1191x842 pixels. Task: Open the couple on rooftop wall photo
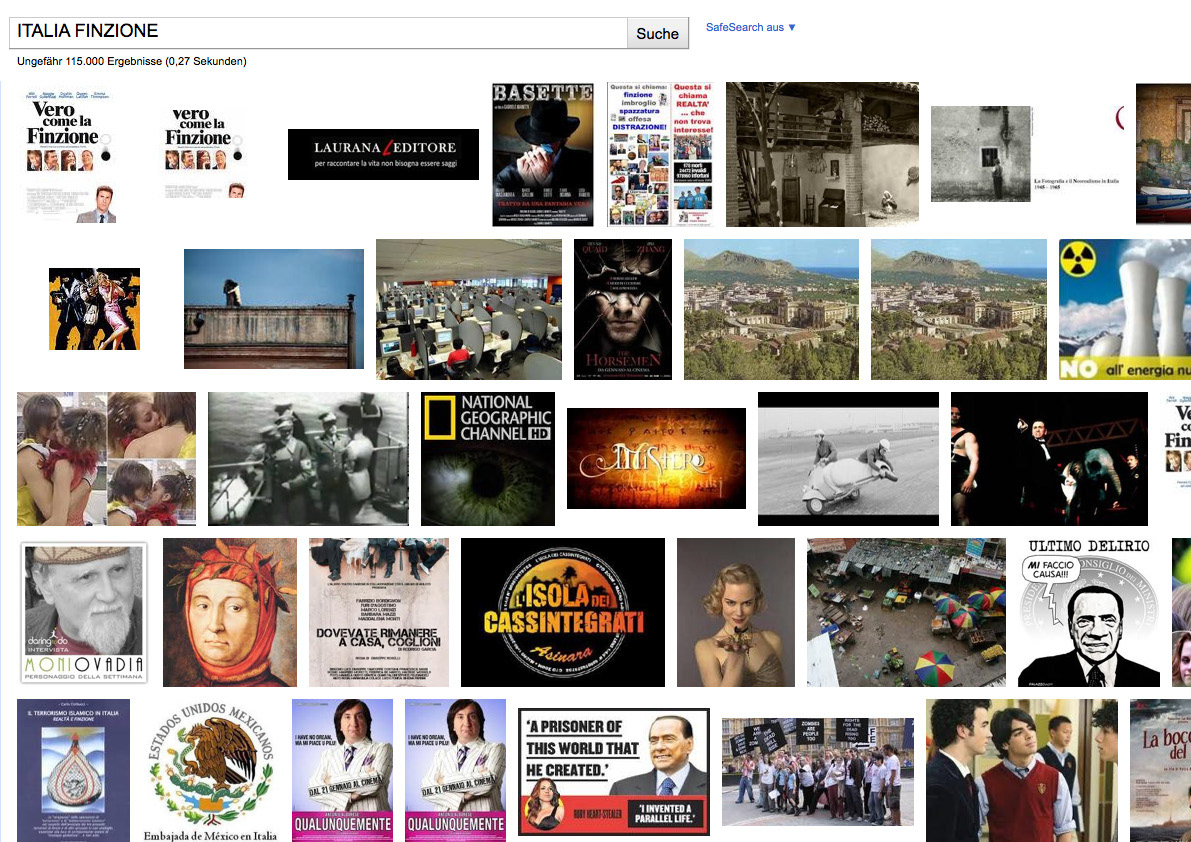(x=273, y=309)
